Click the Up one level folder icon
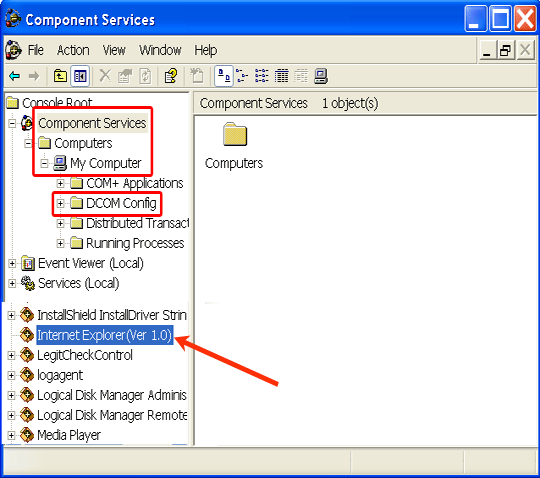The image size is (540, 478). pos(60,75)
